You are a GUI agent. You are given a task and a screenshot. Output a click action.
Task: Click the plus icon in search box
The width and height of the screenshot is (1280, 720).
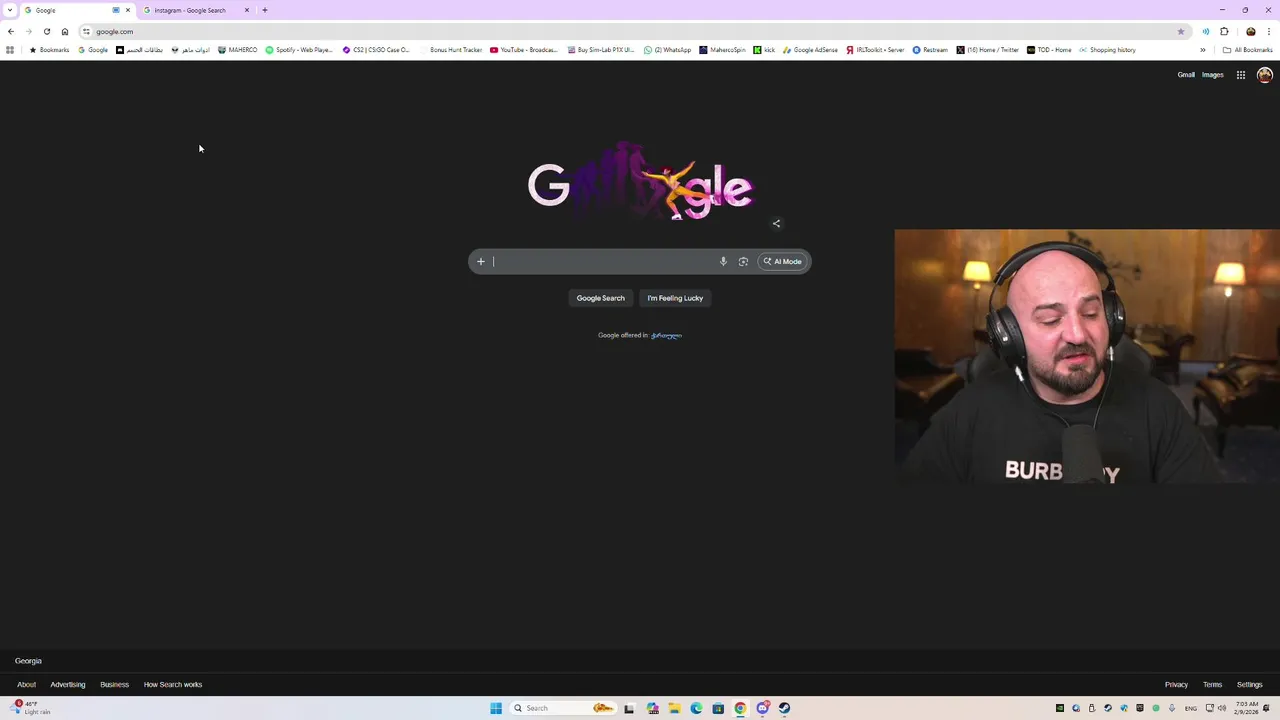(481, 262)
